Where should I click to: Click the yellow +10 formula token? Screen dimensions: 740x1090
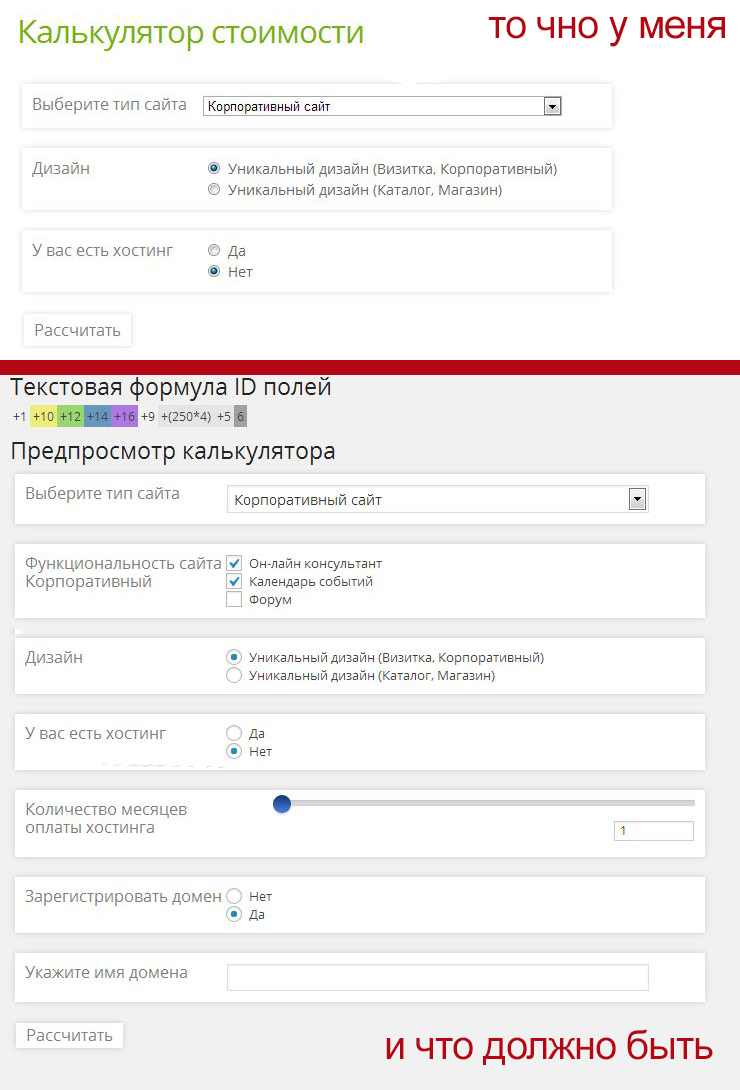point(43,416)
